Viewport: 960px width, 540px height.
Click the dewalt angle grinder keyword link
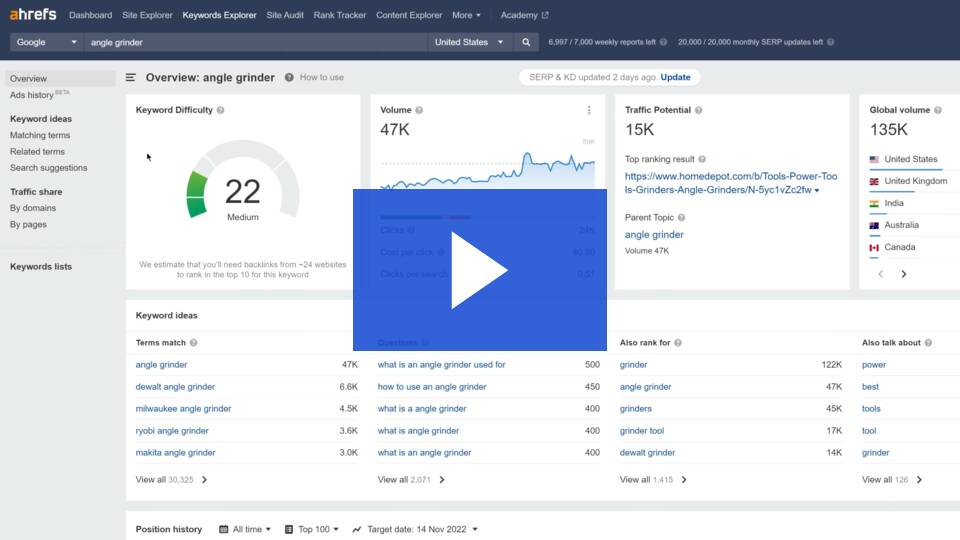[175, 387]
